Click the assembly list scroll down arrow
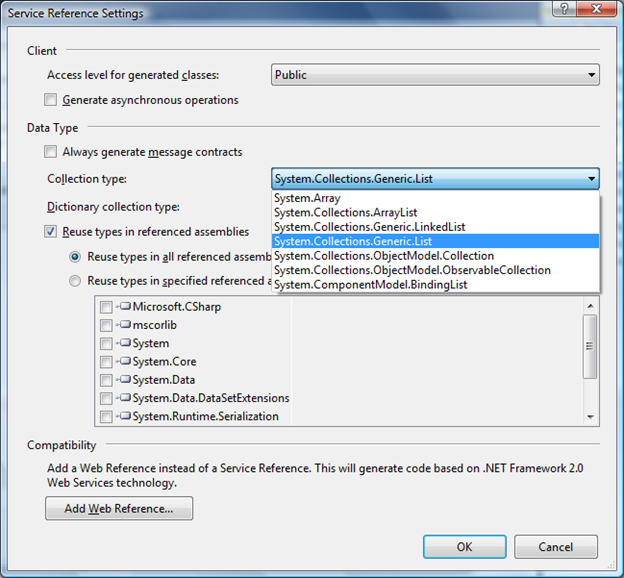624x578 pixels. [590, 416]
